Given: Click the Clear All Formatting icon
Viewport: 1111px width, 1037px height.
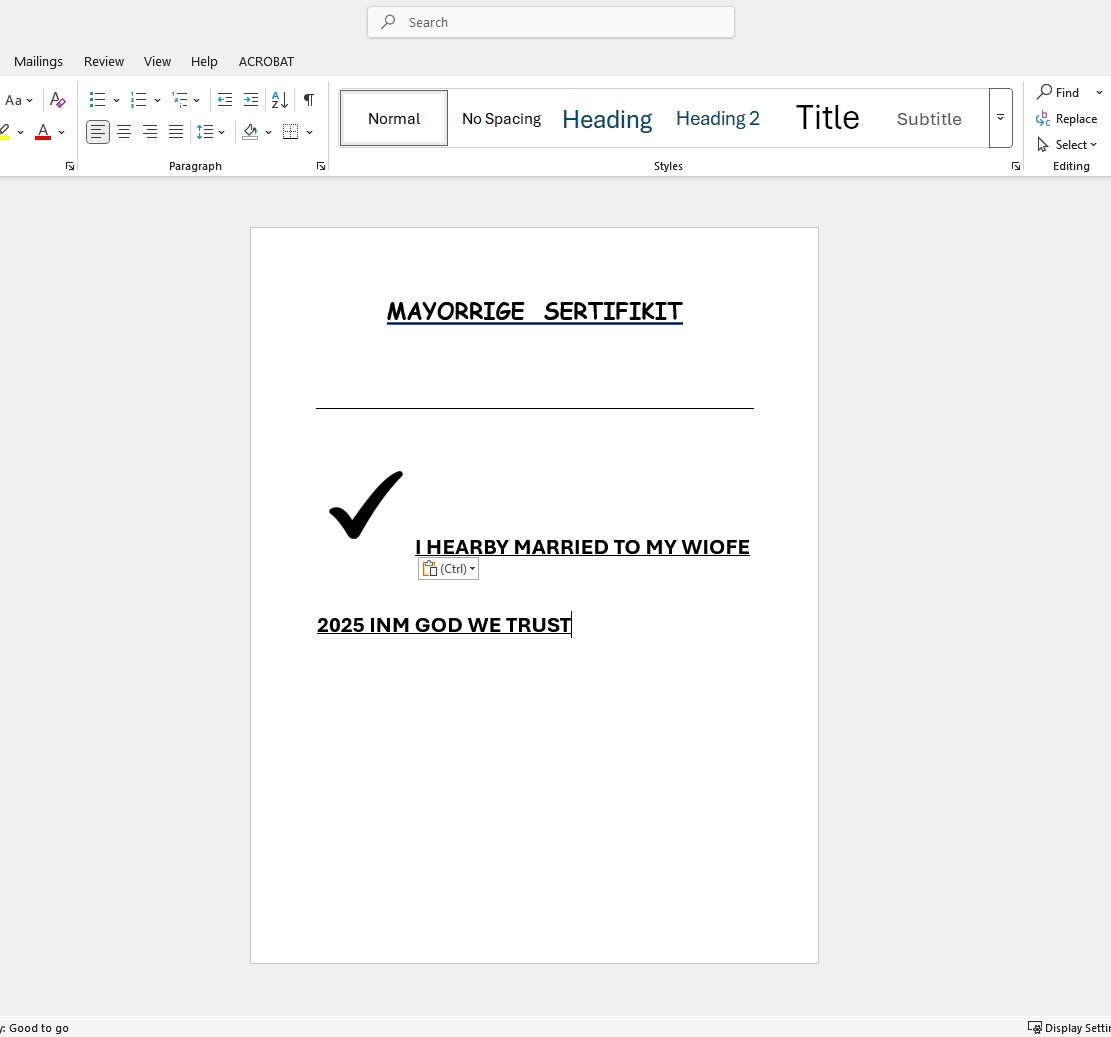Looking at the screenshot, I should click(58, 100).
